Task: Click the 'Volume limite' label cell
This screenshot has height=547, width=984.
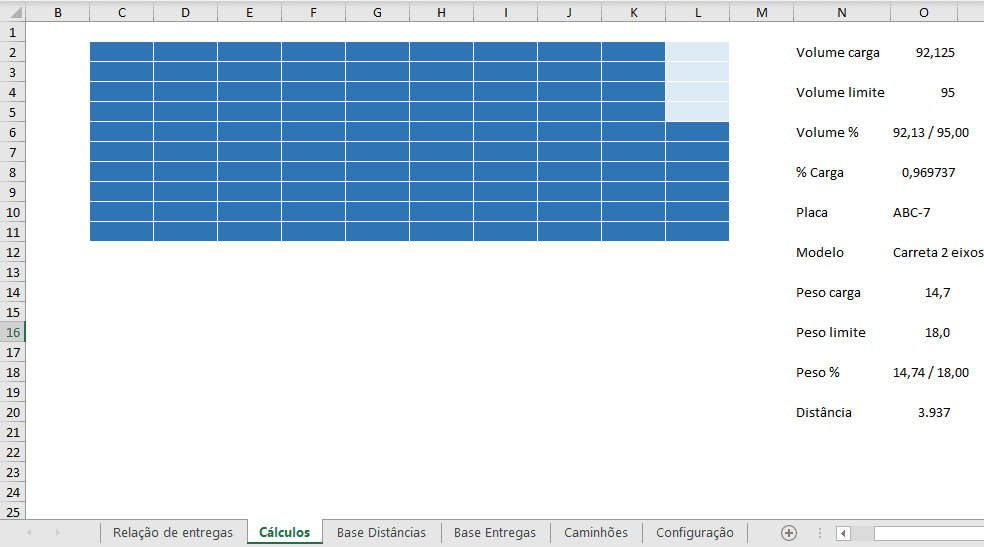Action: (x=840, y=93)
